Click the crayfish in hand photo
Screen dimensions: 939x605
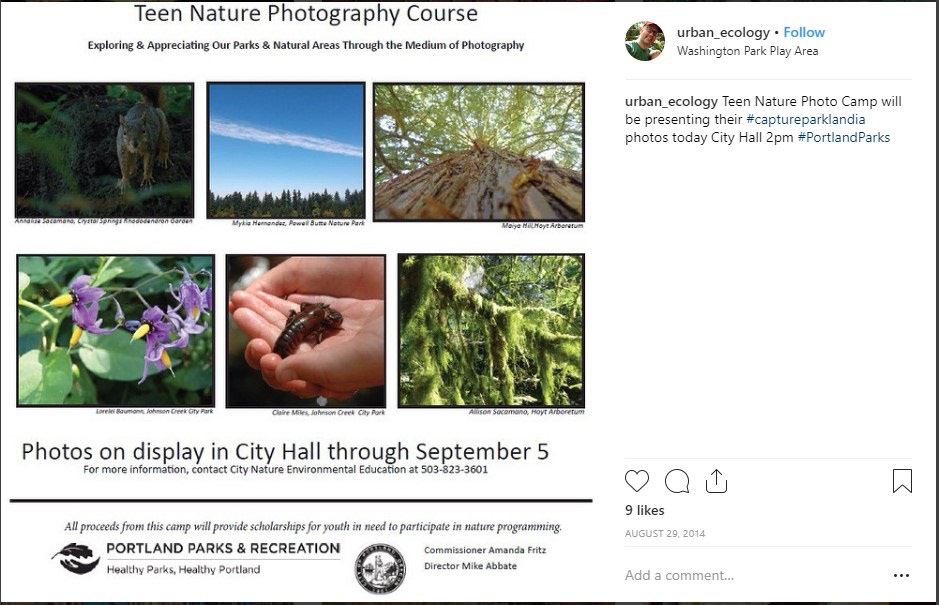(306, 331)
